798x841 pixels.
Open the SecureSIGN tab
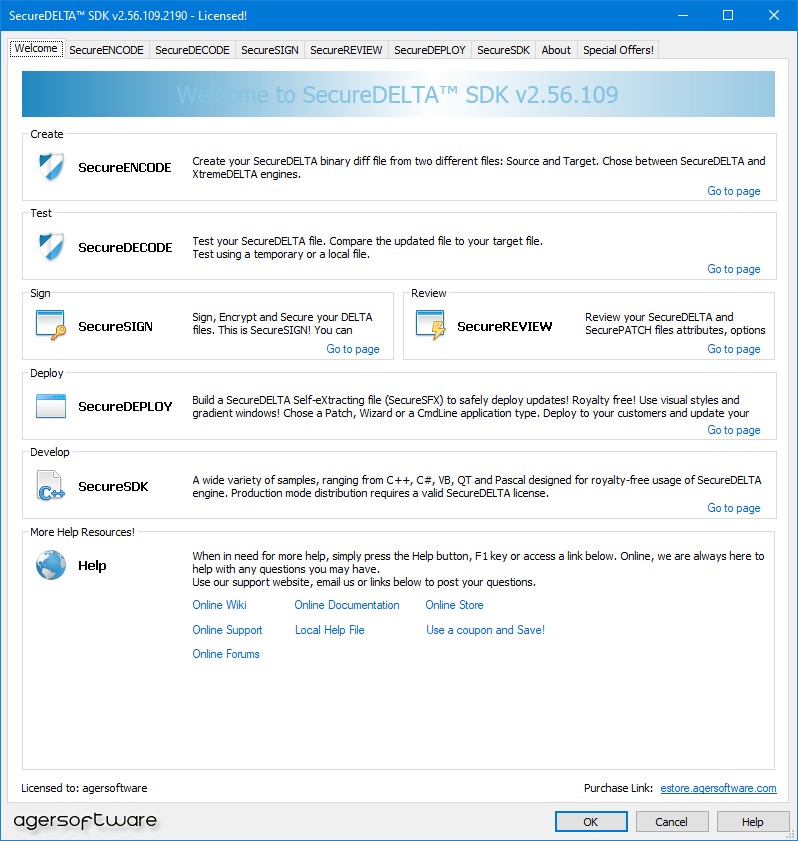tap(270, 50)
